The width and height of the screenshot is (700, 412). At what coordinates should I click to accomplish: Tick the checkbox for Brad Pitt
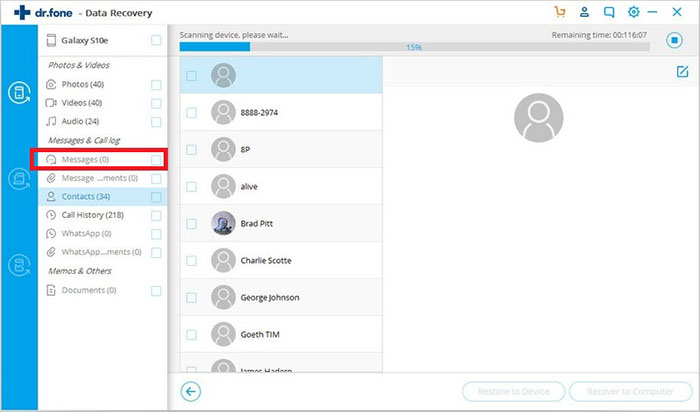tap(191, 224)
